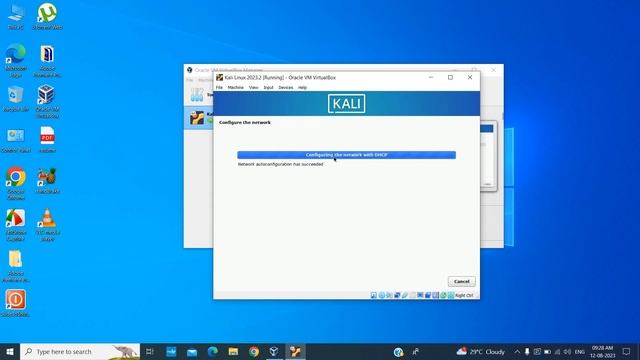640x360 pixels.
Task: Open the clock and date flyout
Action: [602, 351]
